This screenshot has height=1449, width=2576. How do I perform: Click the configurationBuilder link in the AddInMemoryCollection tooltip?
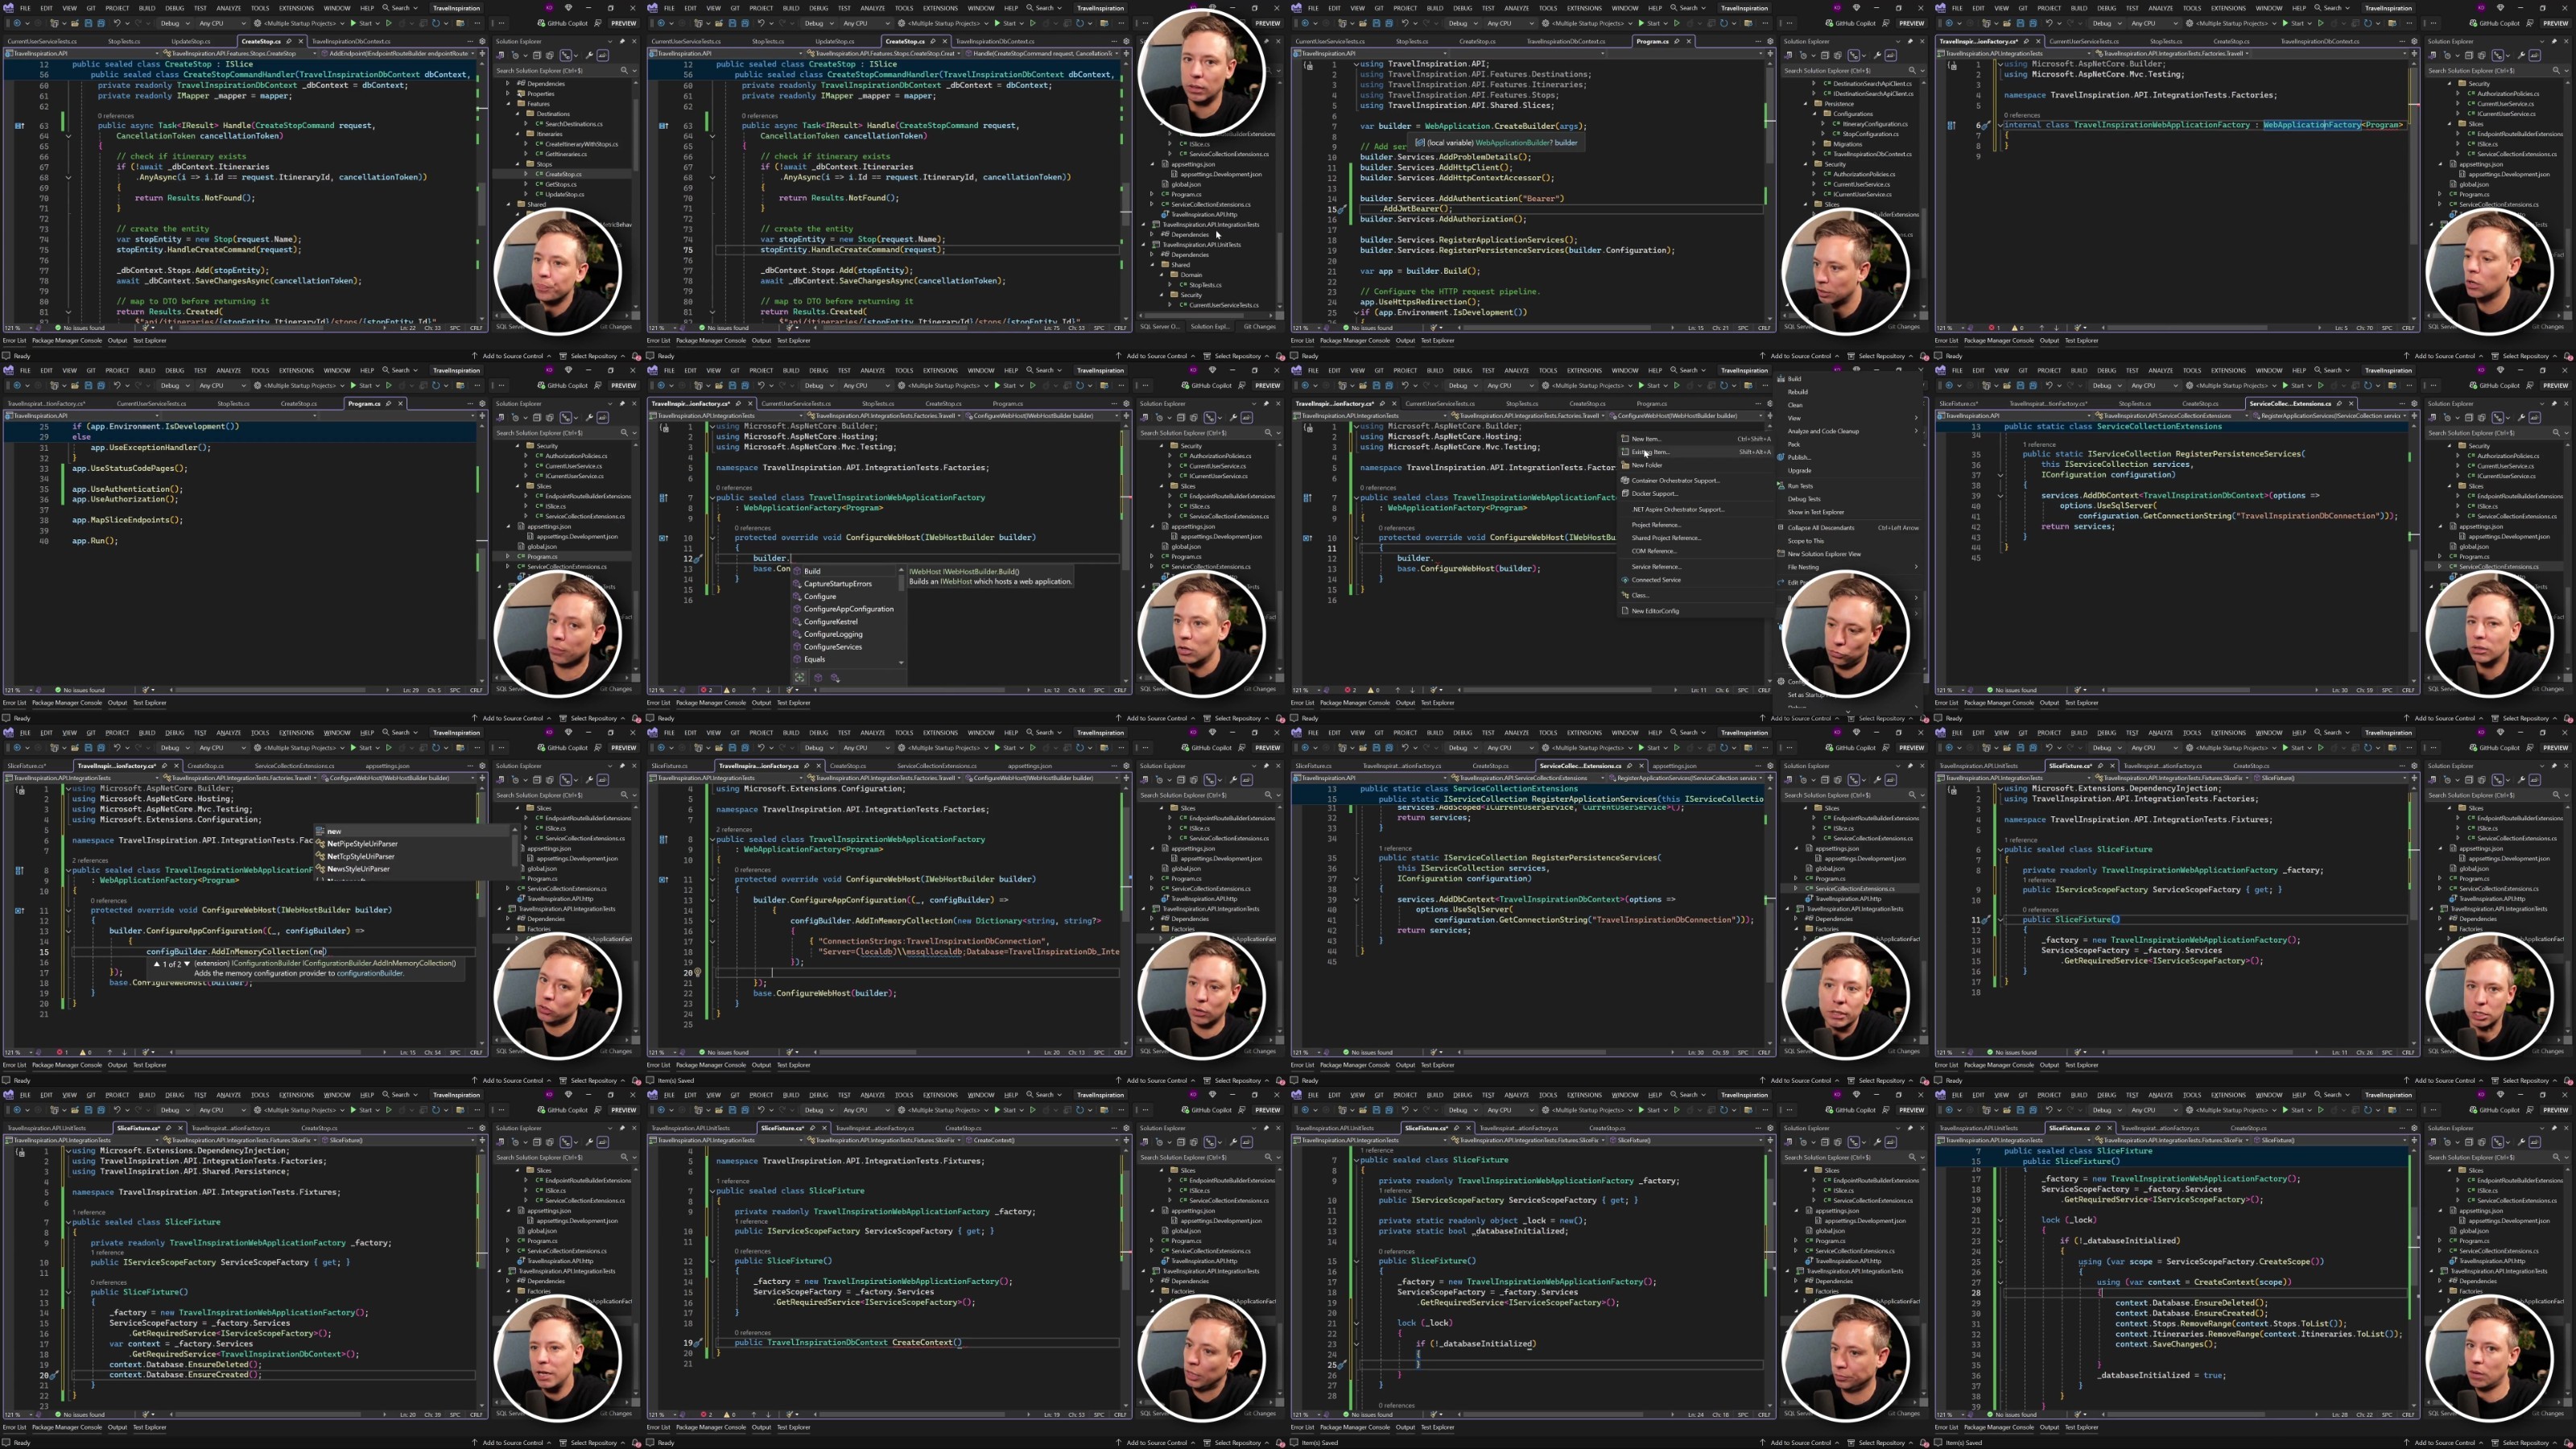[x=370, y=974]
